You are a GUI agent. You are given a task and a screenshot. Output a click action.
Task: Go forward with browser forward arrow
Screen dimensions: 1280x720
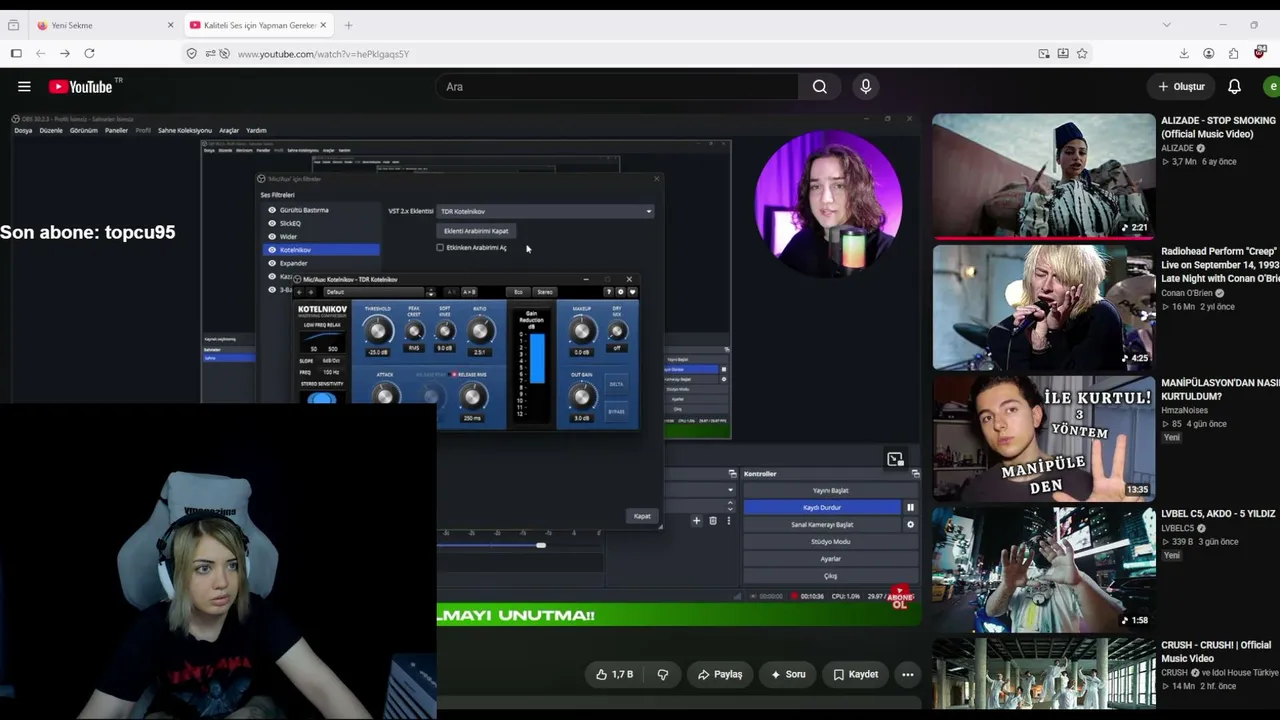pos(65,53)
